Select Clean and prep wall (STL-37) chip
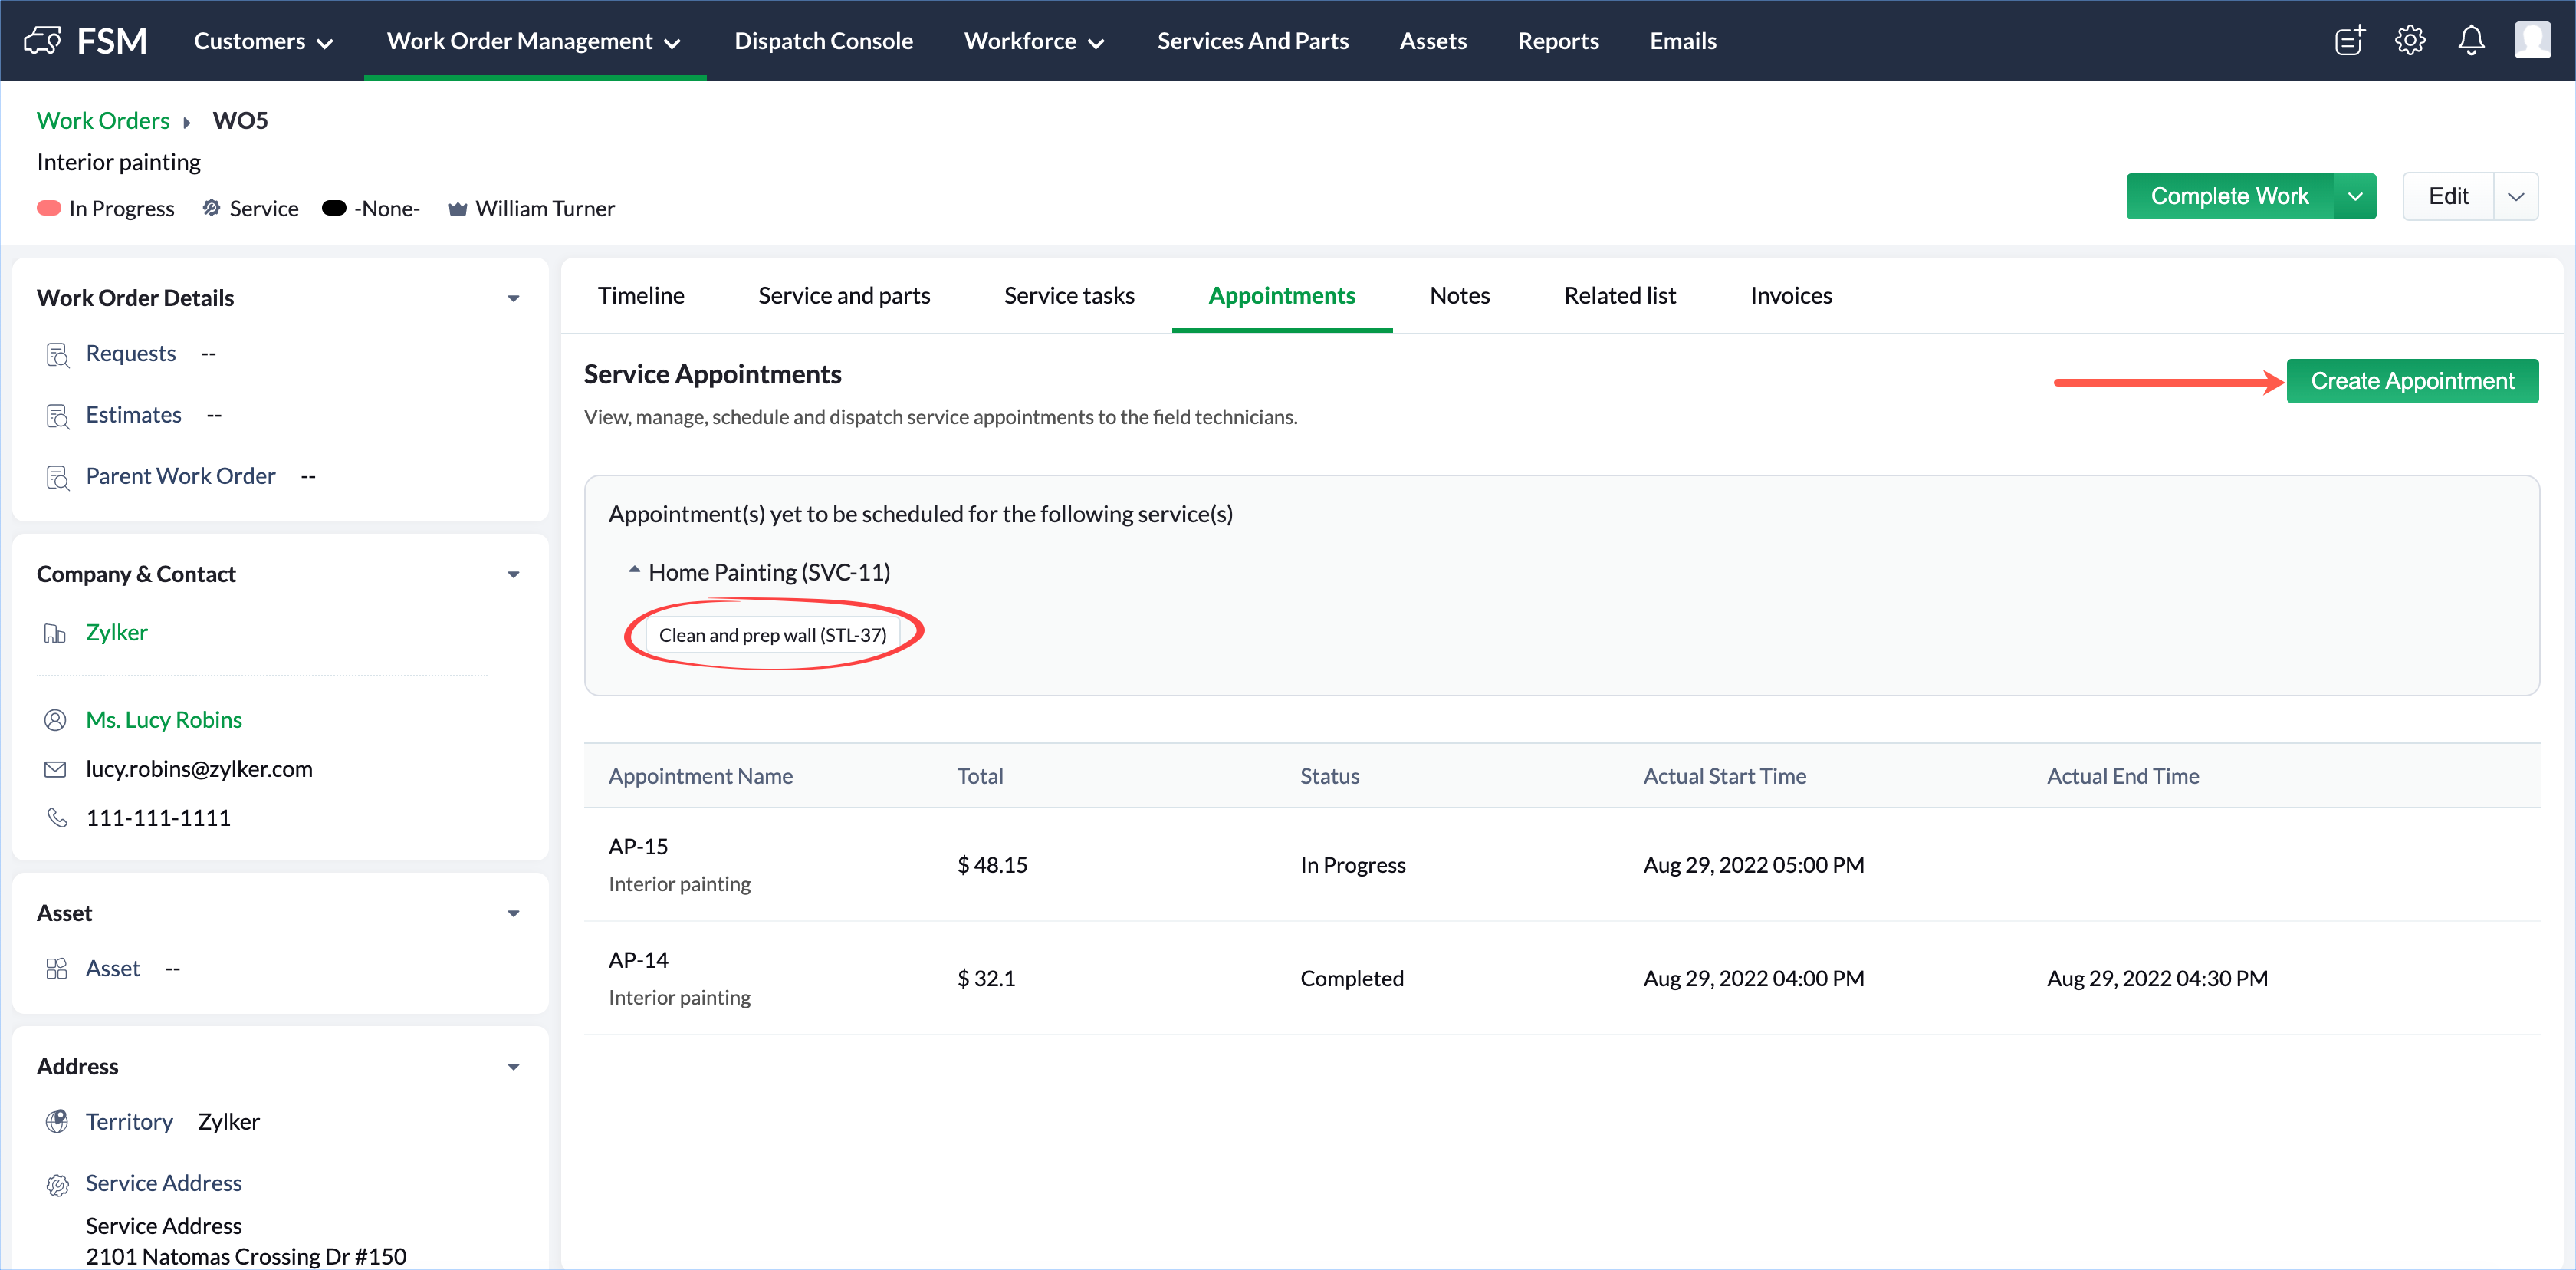 pyautogui.click(x=772, y=635)
